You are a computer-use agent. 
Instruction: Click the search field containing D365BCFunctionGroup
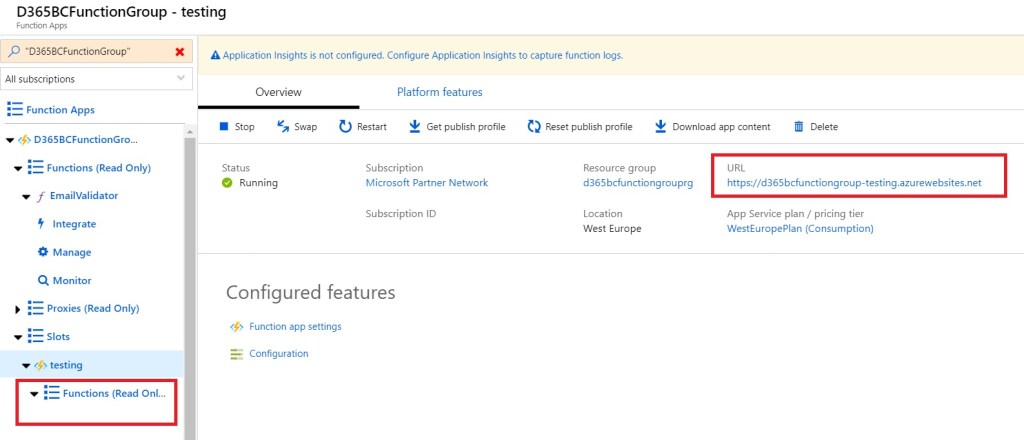click(x=90, y=51)
